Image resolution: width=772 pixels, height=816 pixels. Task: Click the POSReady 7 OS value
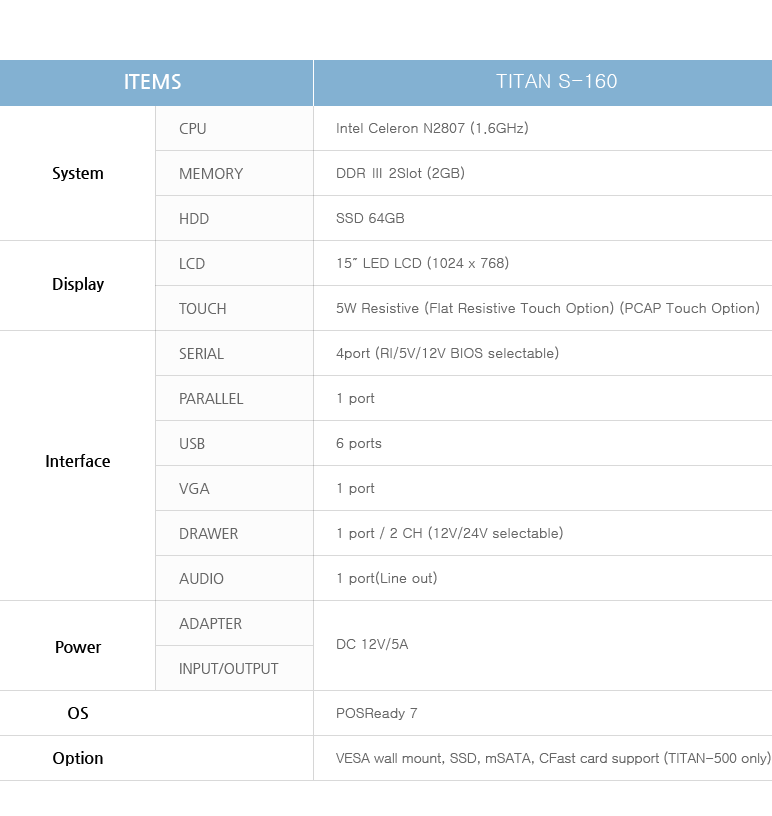[x=377, y=713]
